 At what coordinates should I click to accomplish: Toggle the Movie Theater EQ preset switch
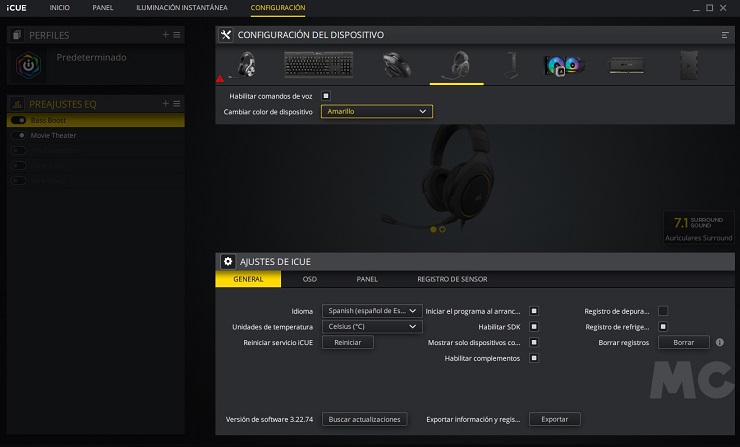(x=20, y=135)
